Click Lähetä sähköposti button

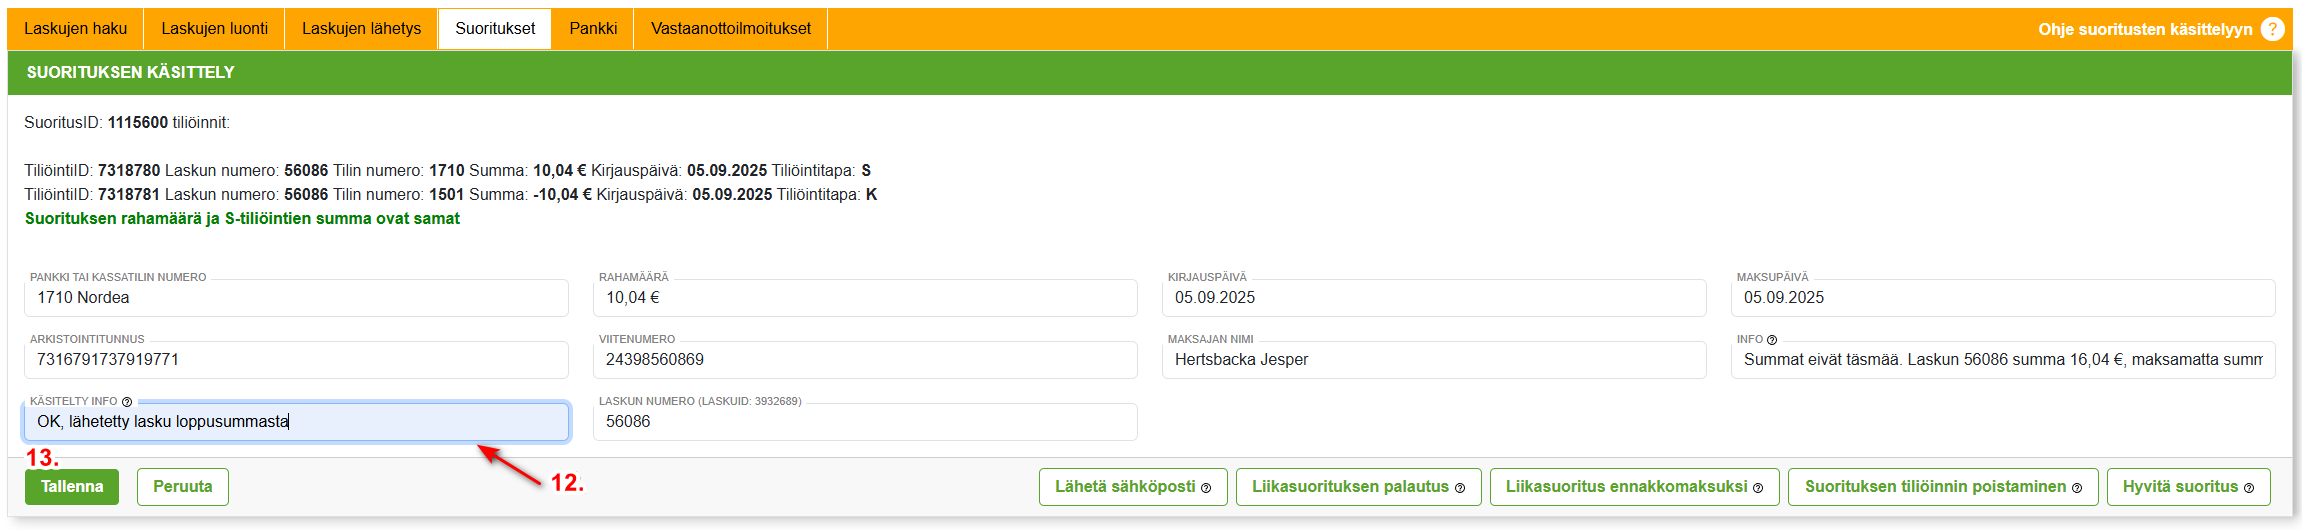click(1132, 487)
